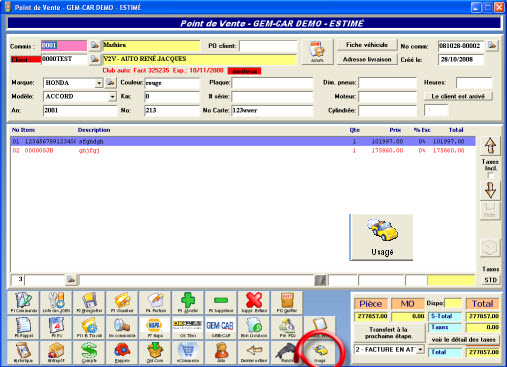The height and width of the screenshot is (367, 507).
Task: Open the activities calendar icon near PO client
Action: 317,51
